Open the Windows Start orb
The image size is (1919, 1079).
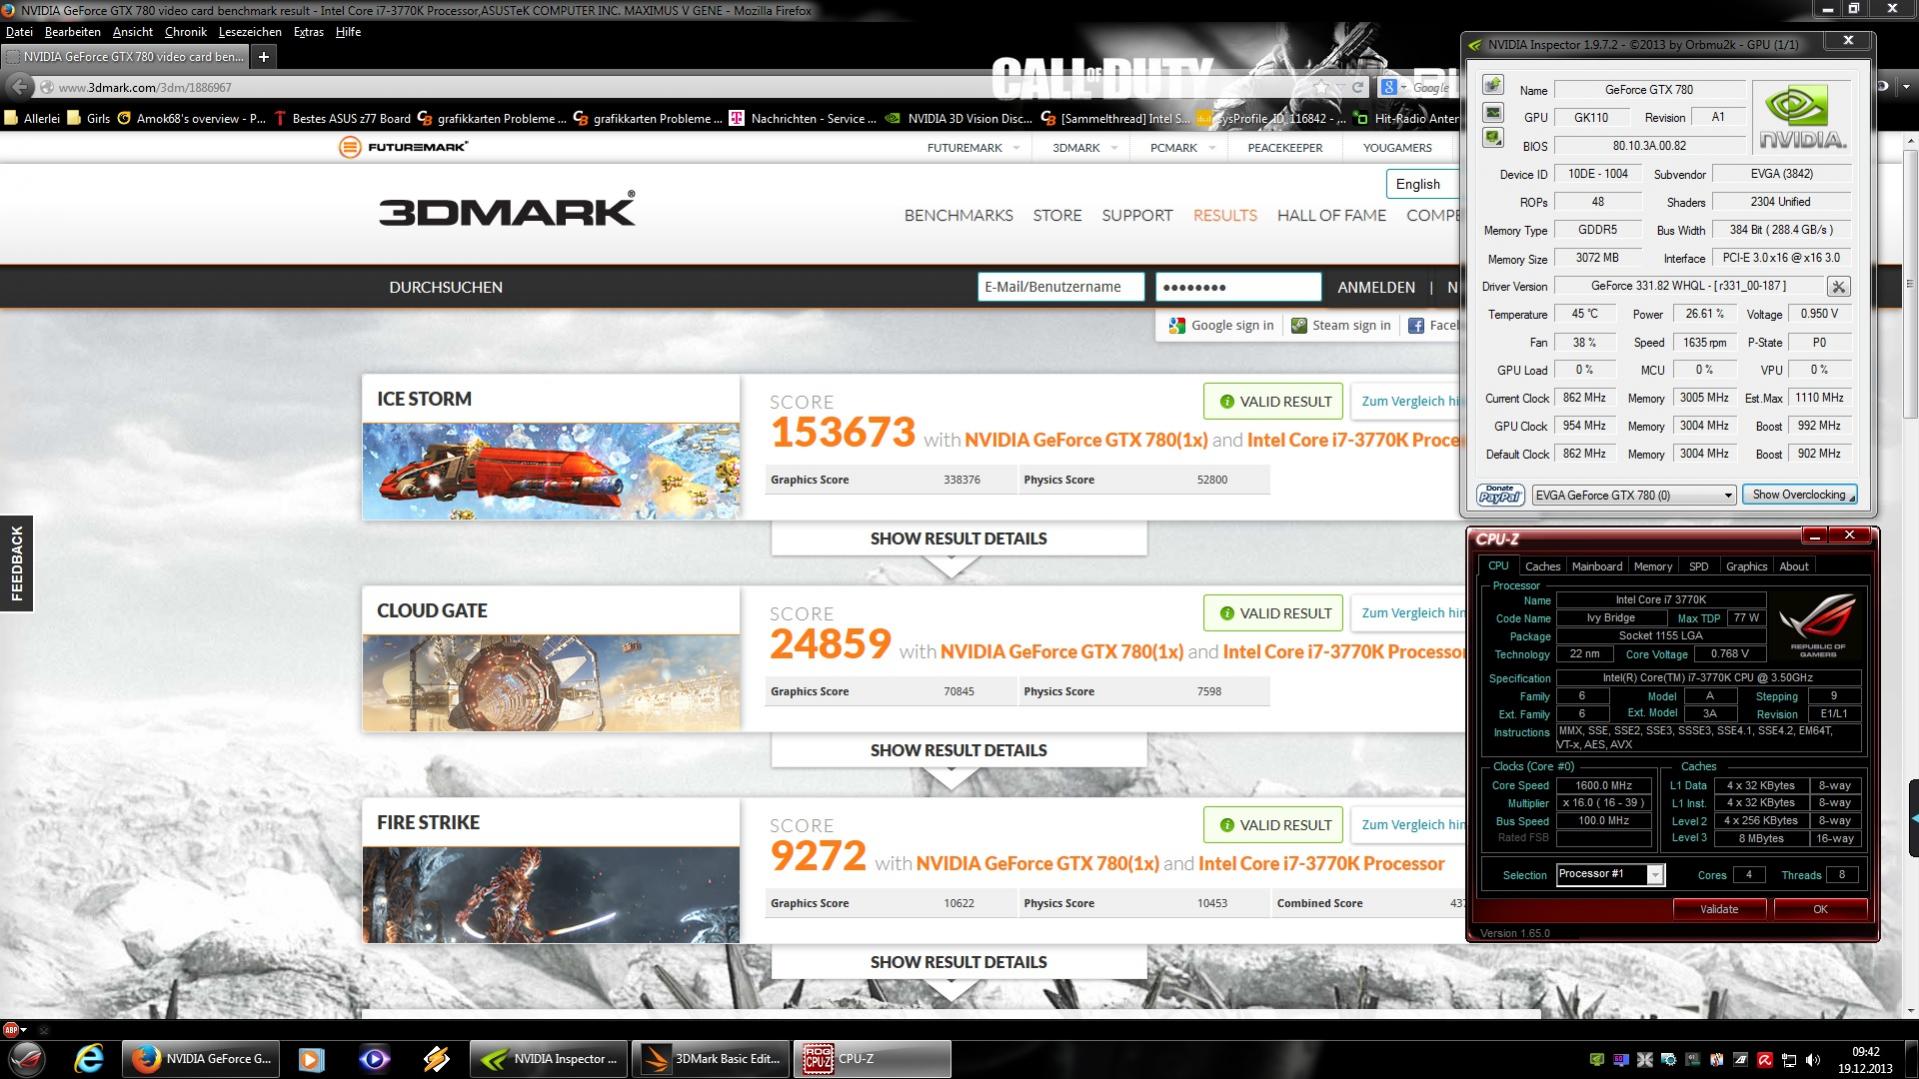coord(27,1058)
